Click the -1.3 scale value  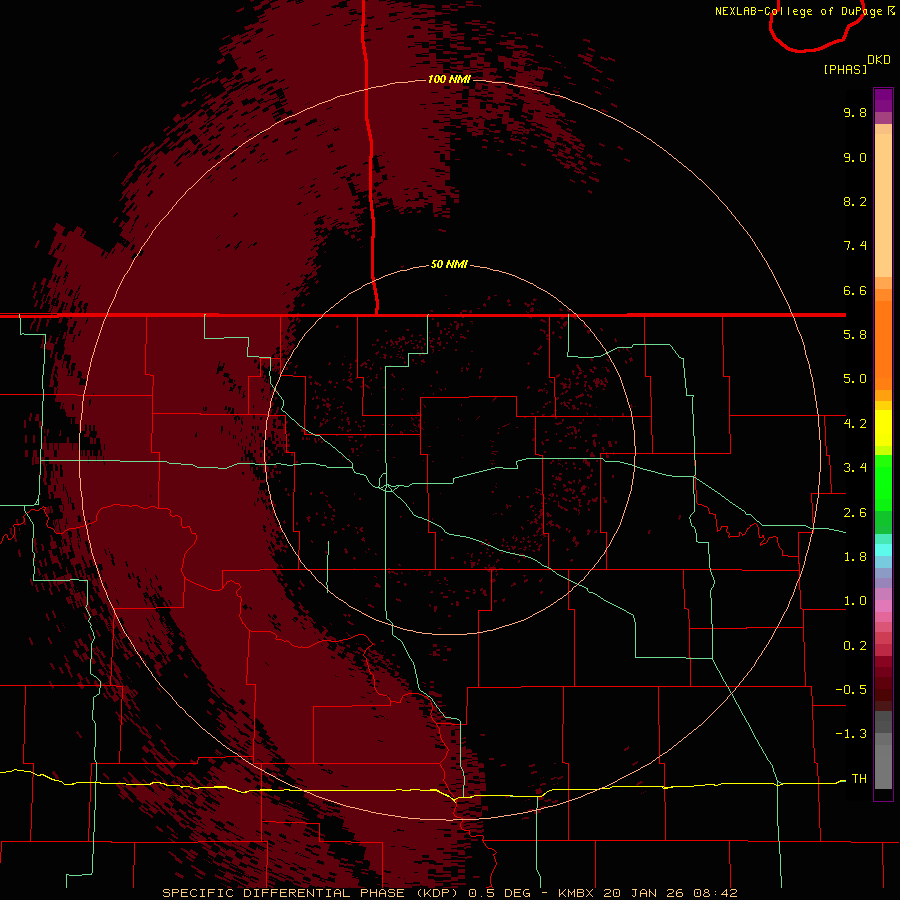point(851,734)
